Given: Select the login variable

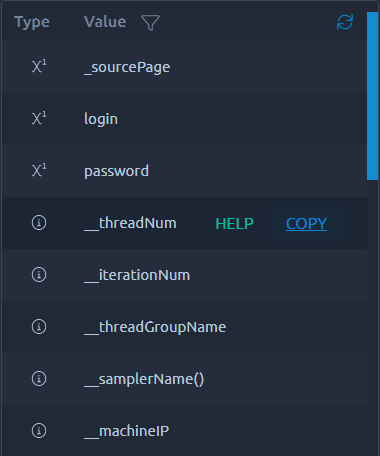Looking at the screenshot, I should click(x=184, y=119).
